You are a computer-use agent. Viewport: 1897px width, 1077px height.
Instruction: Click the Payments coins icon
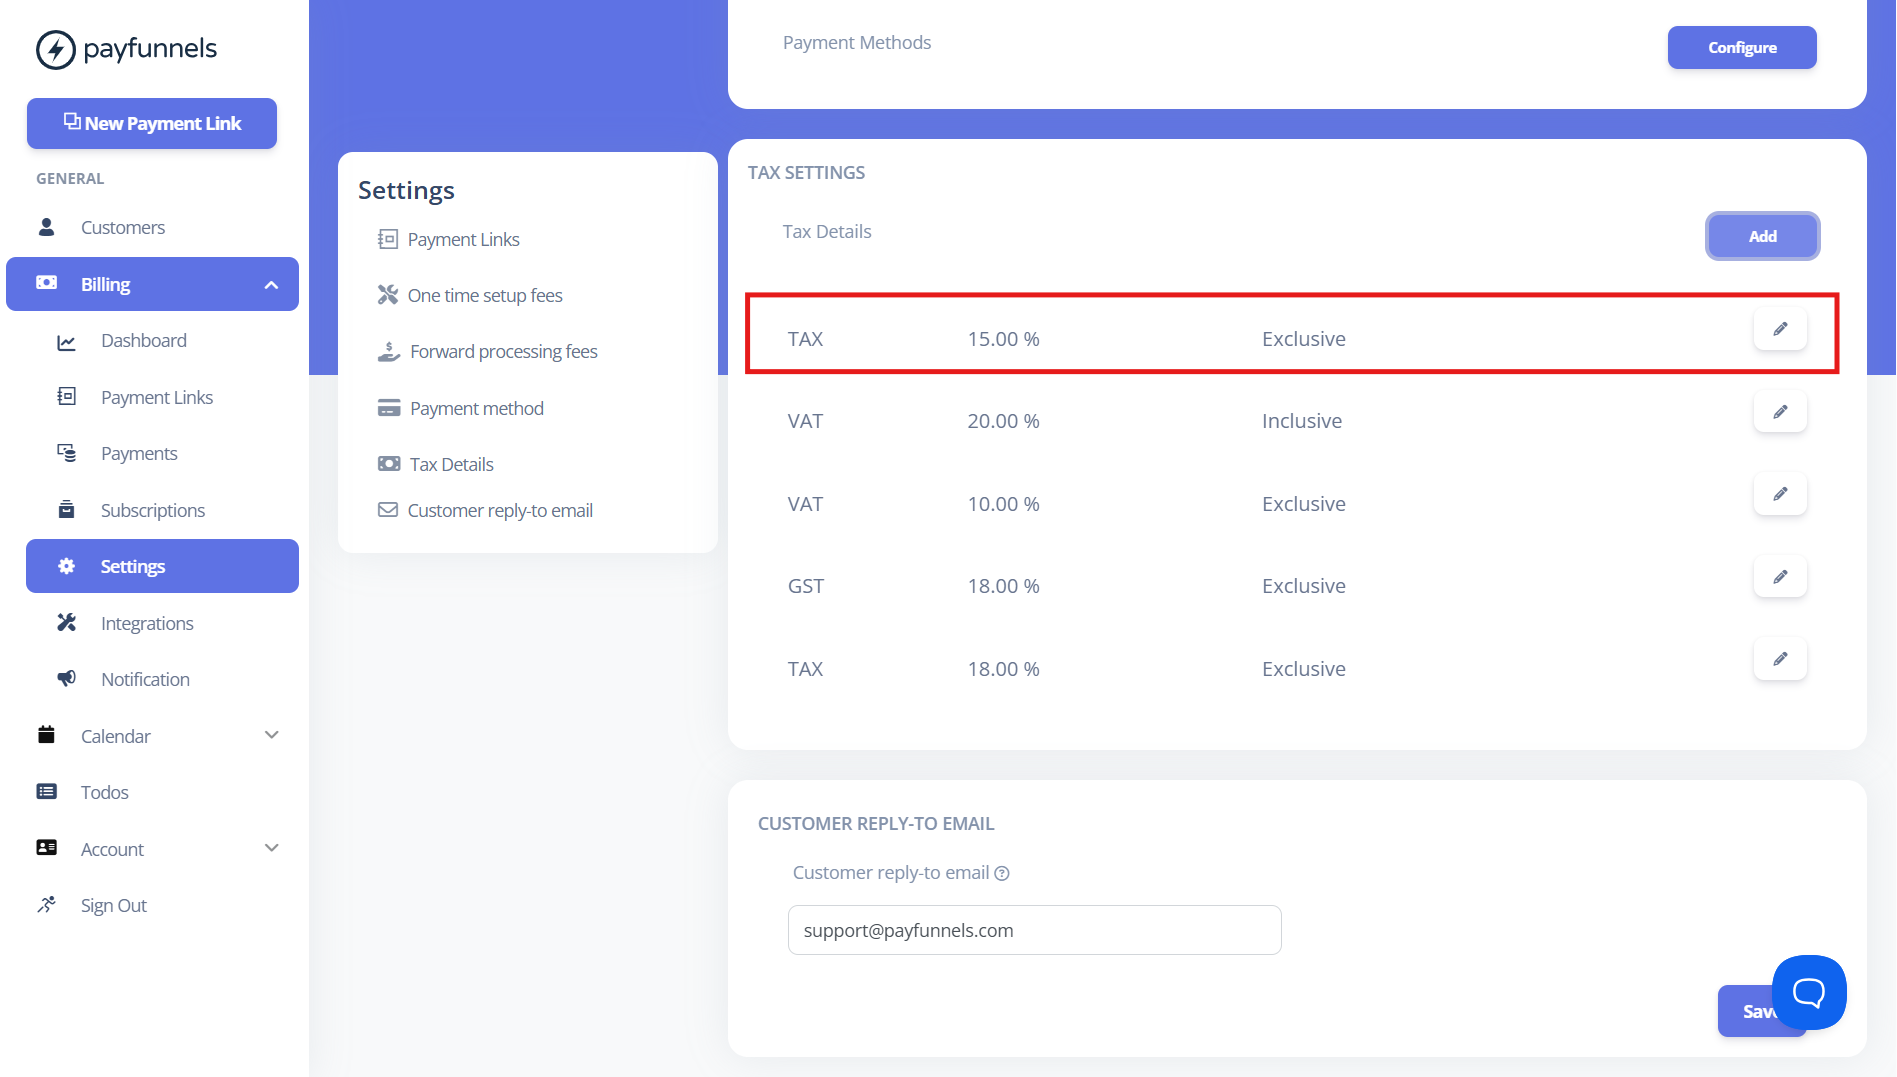[x=66, y=453]
